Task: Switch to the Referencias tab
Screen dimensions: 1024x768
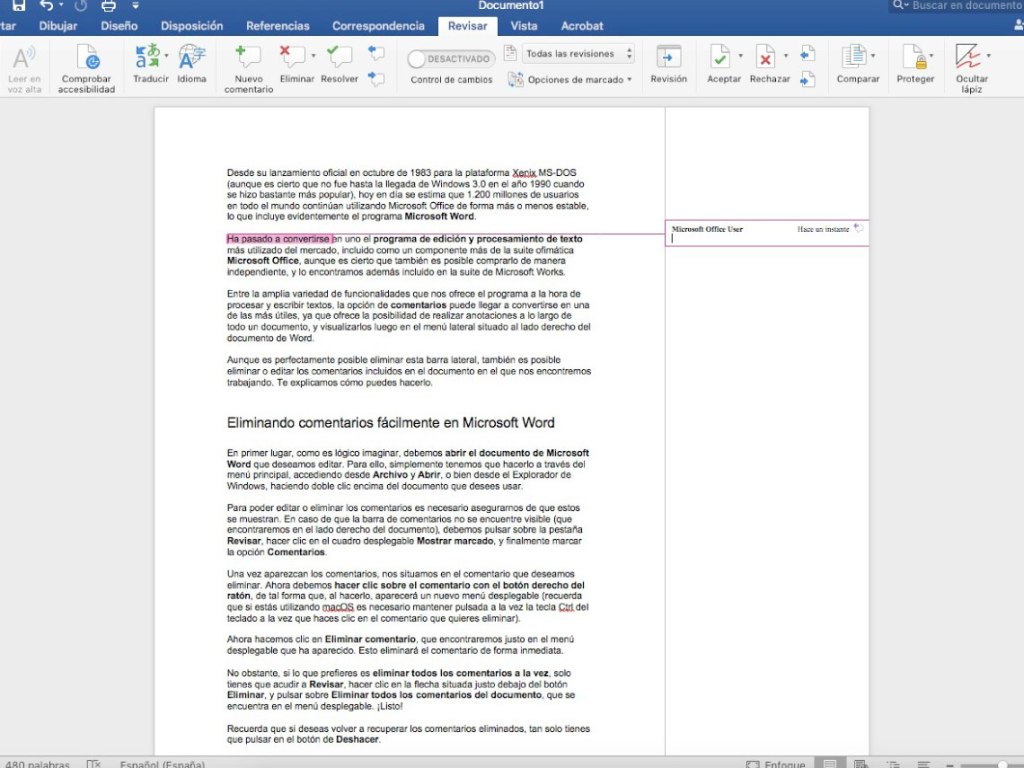Action: (x=277, y=26)
